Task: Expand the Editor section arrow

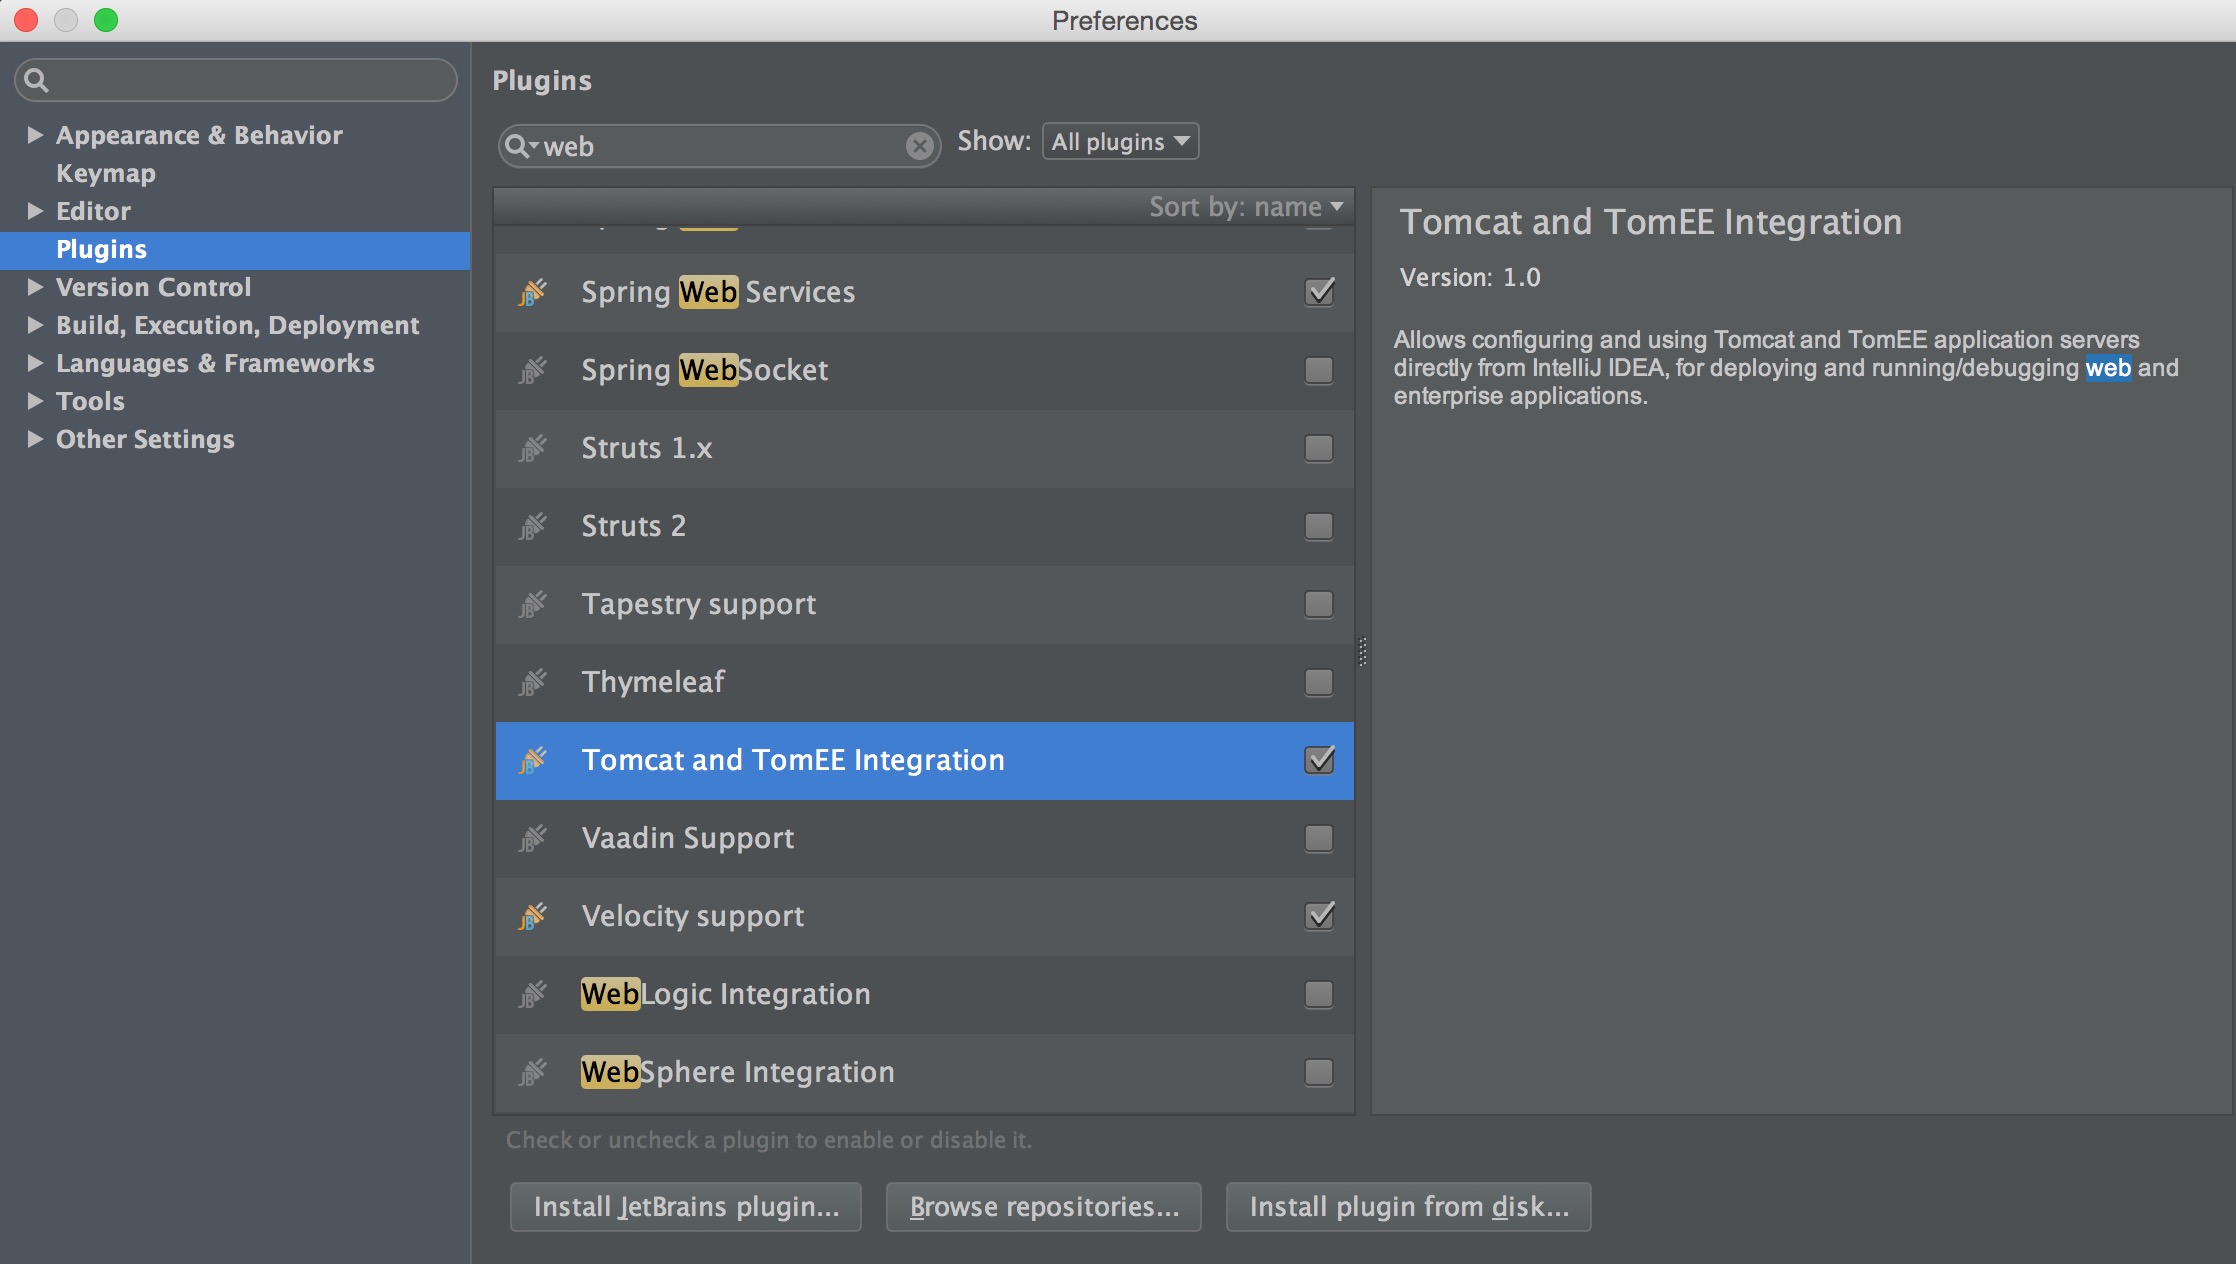Action: coord(35,211)
